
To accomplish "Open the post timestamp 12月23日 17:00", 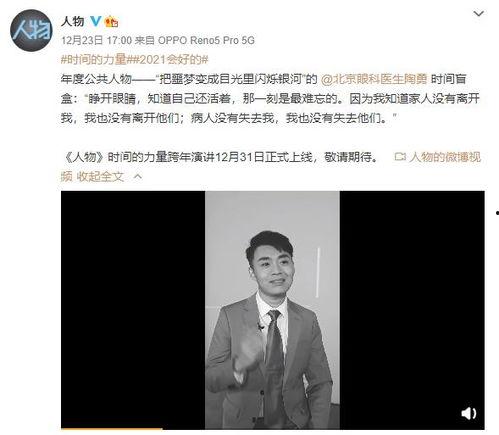I will point(97,40).
